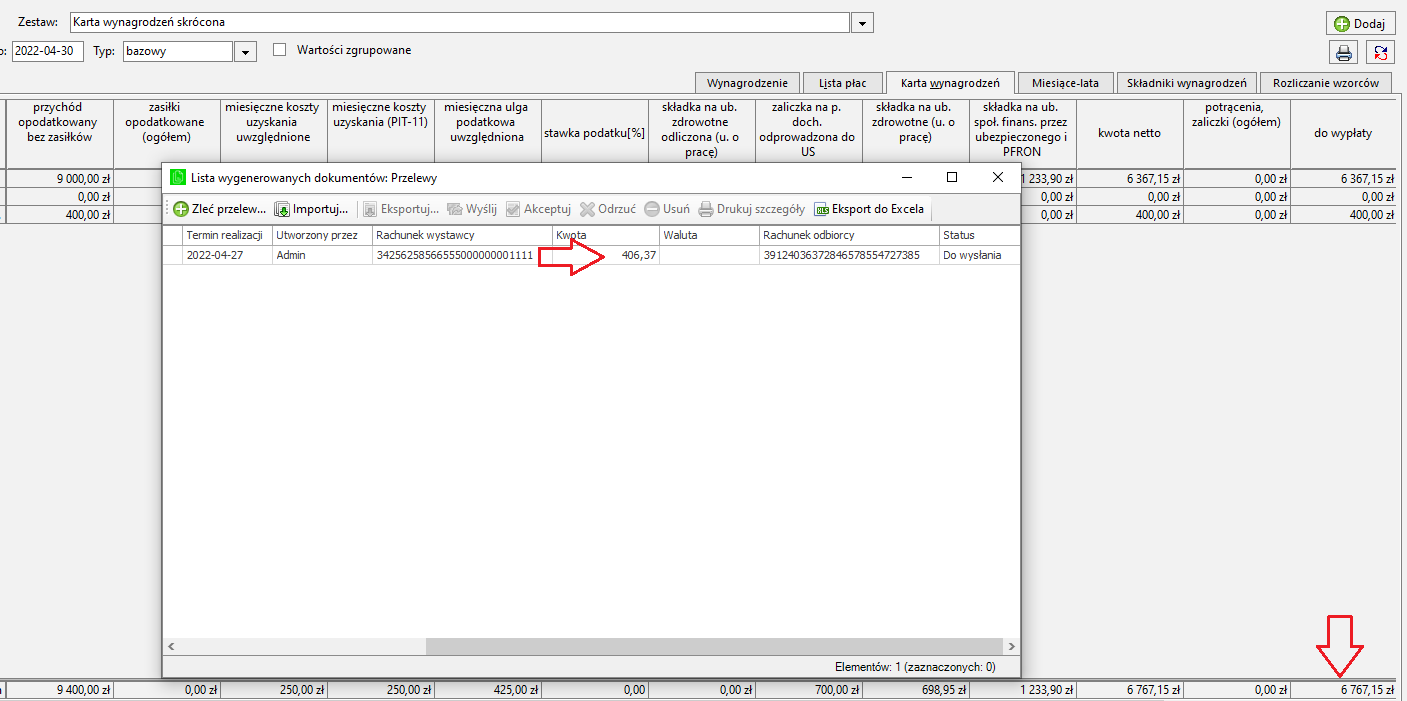Screen dimensions: 1407x701
Task: Click the amount 406,37 cell
Action: click(605, 255)
